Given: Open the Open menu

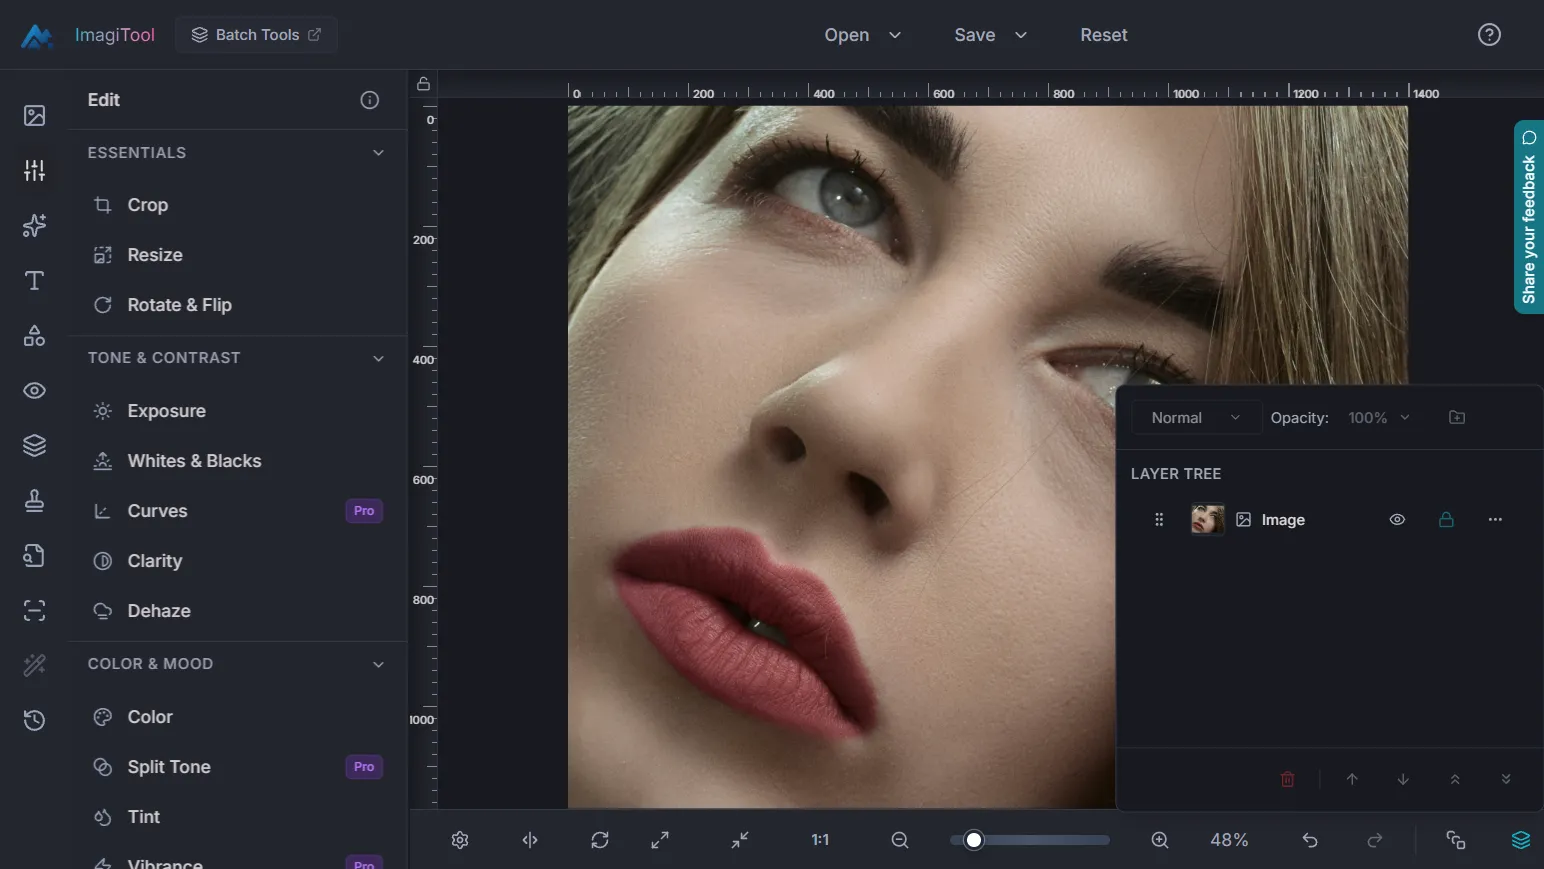Looking at the screenshot, I should [x=862, y=35].
